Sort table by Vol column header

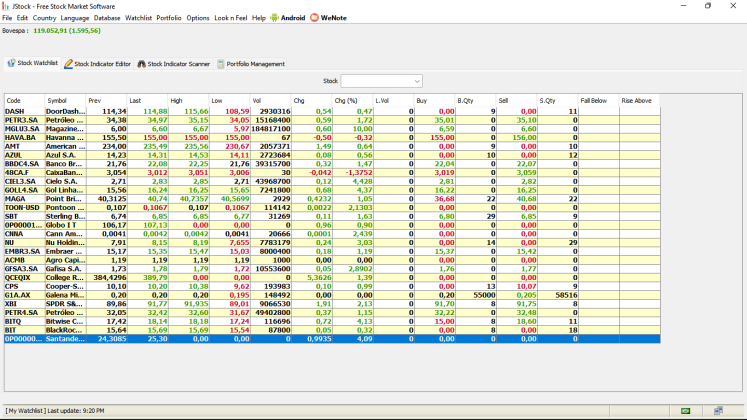click(x=271, y=100)
